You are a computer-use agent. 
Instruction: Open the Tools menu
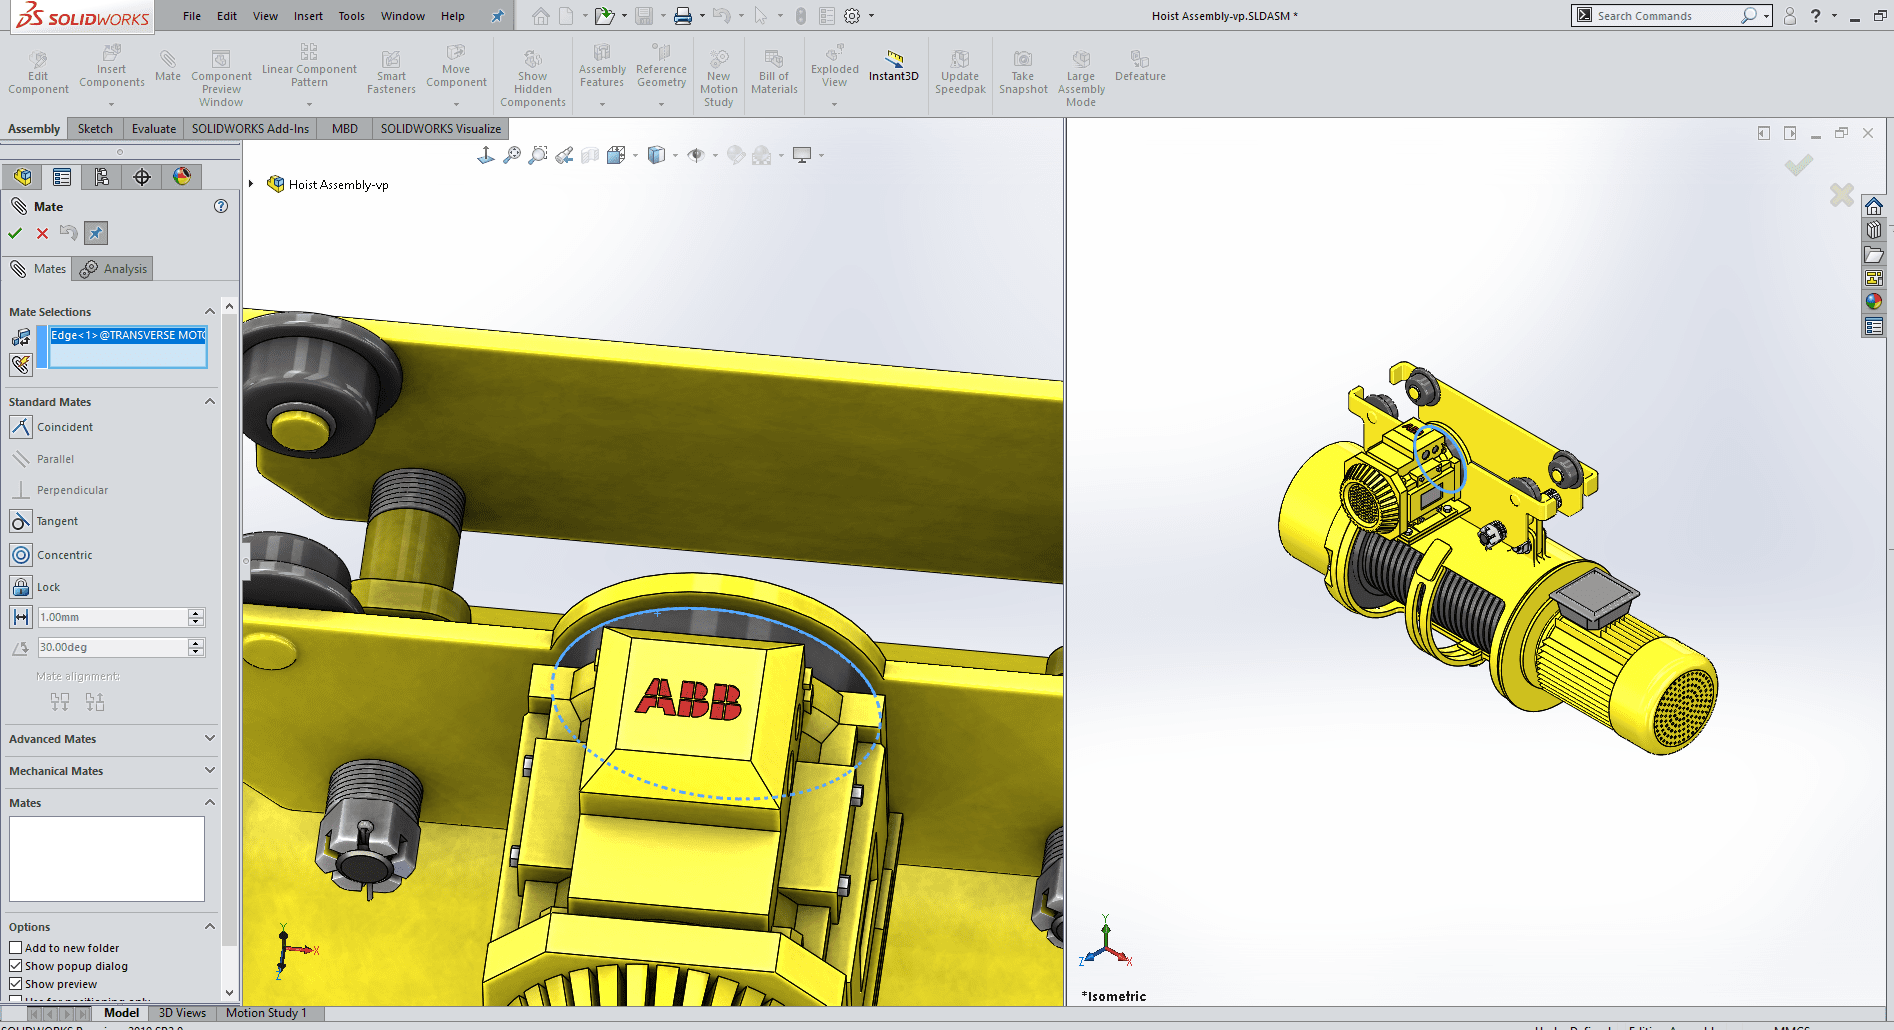(x=351, y=16)
